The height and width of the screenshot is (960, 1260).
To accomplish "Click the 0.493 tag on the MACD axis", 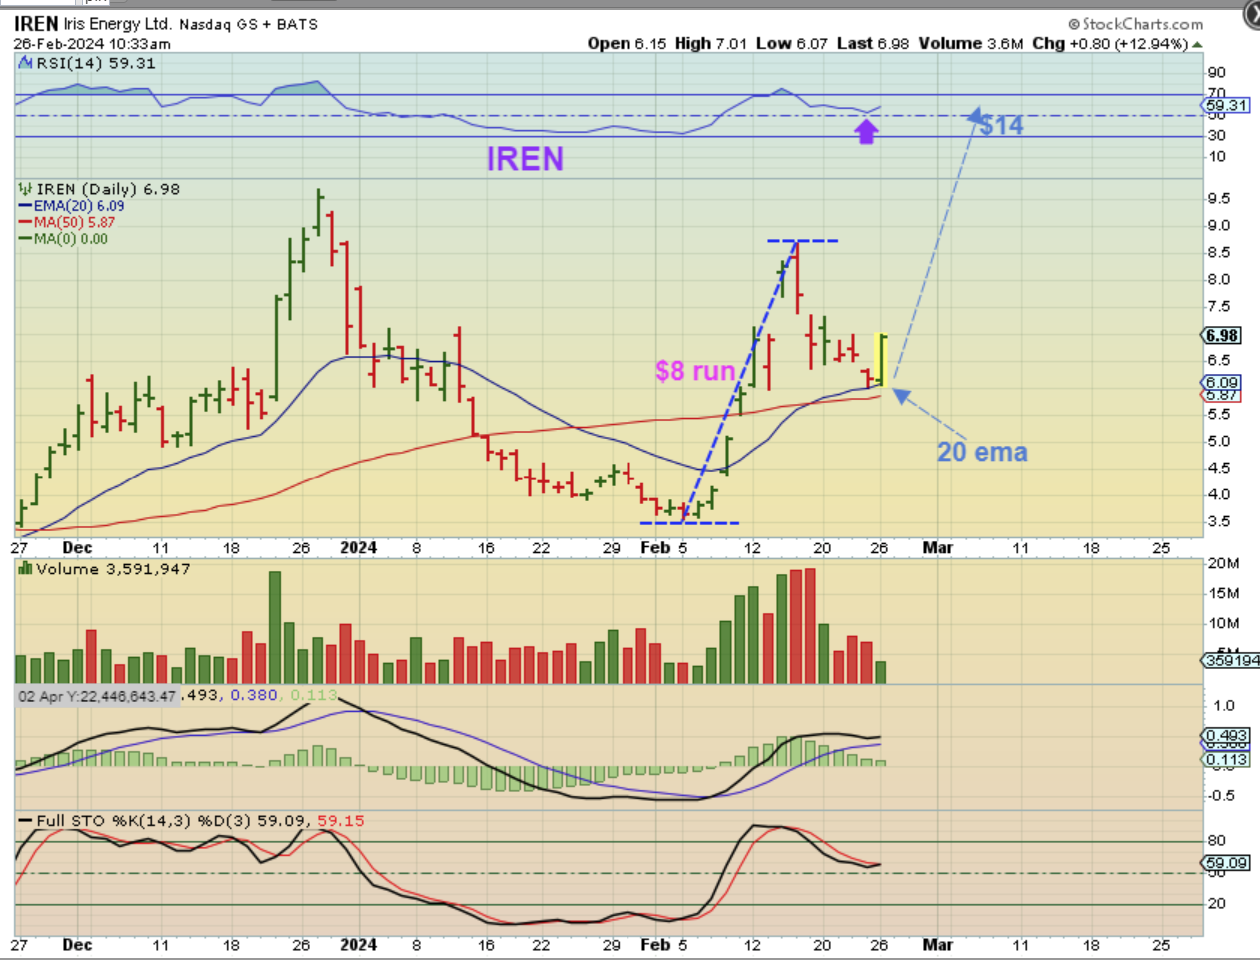I will click(x=1227, y=736).
